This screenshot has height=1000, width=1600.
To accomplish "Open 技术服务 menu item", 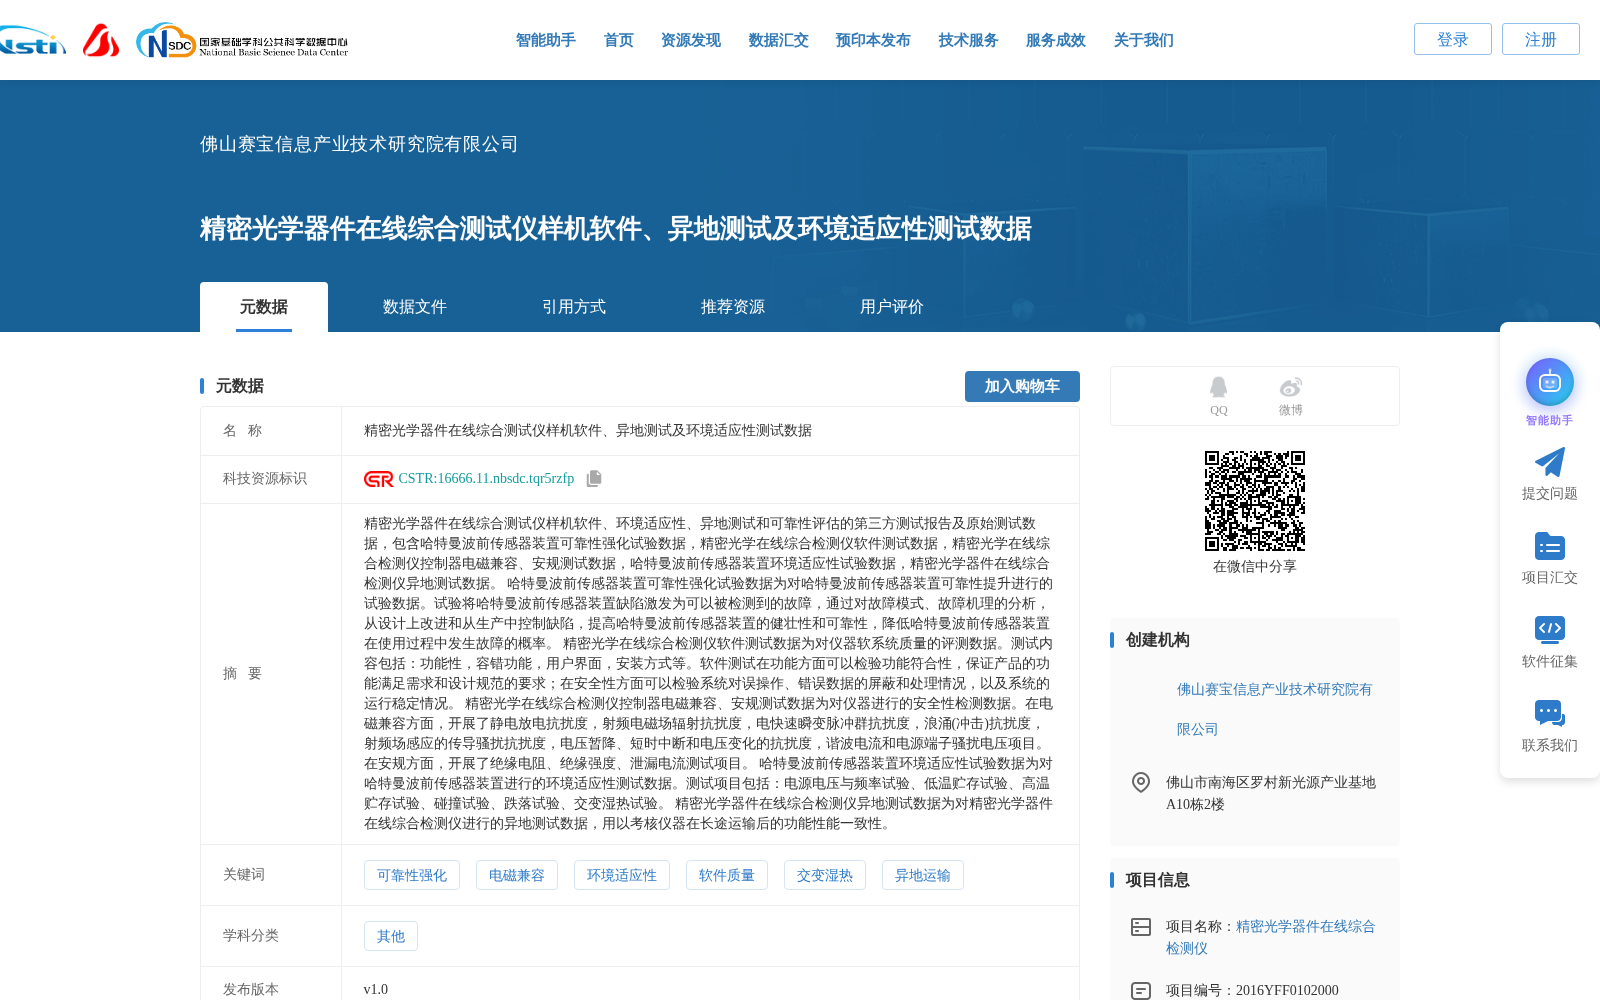I will coord(969,40).
